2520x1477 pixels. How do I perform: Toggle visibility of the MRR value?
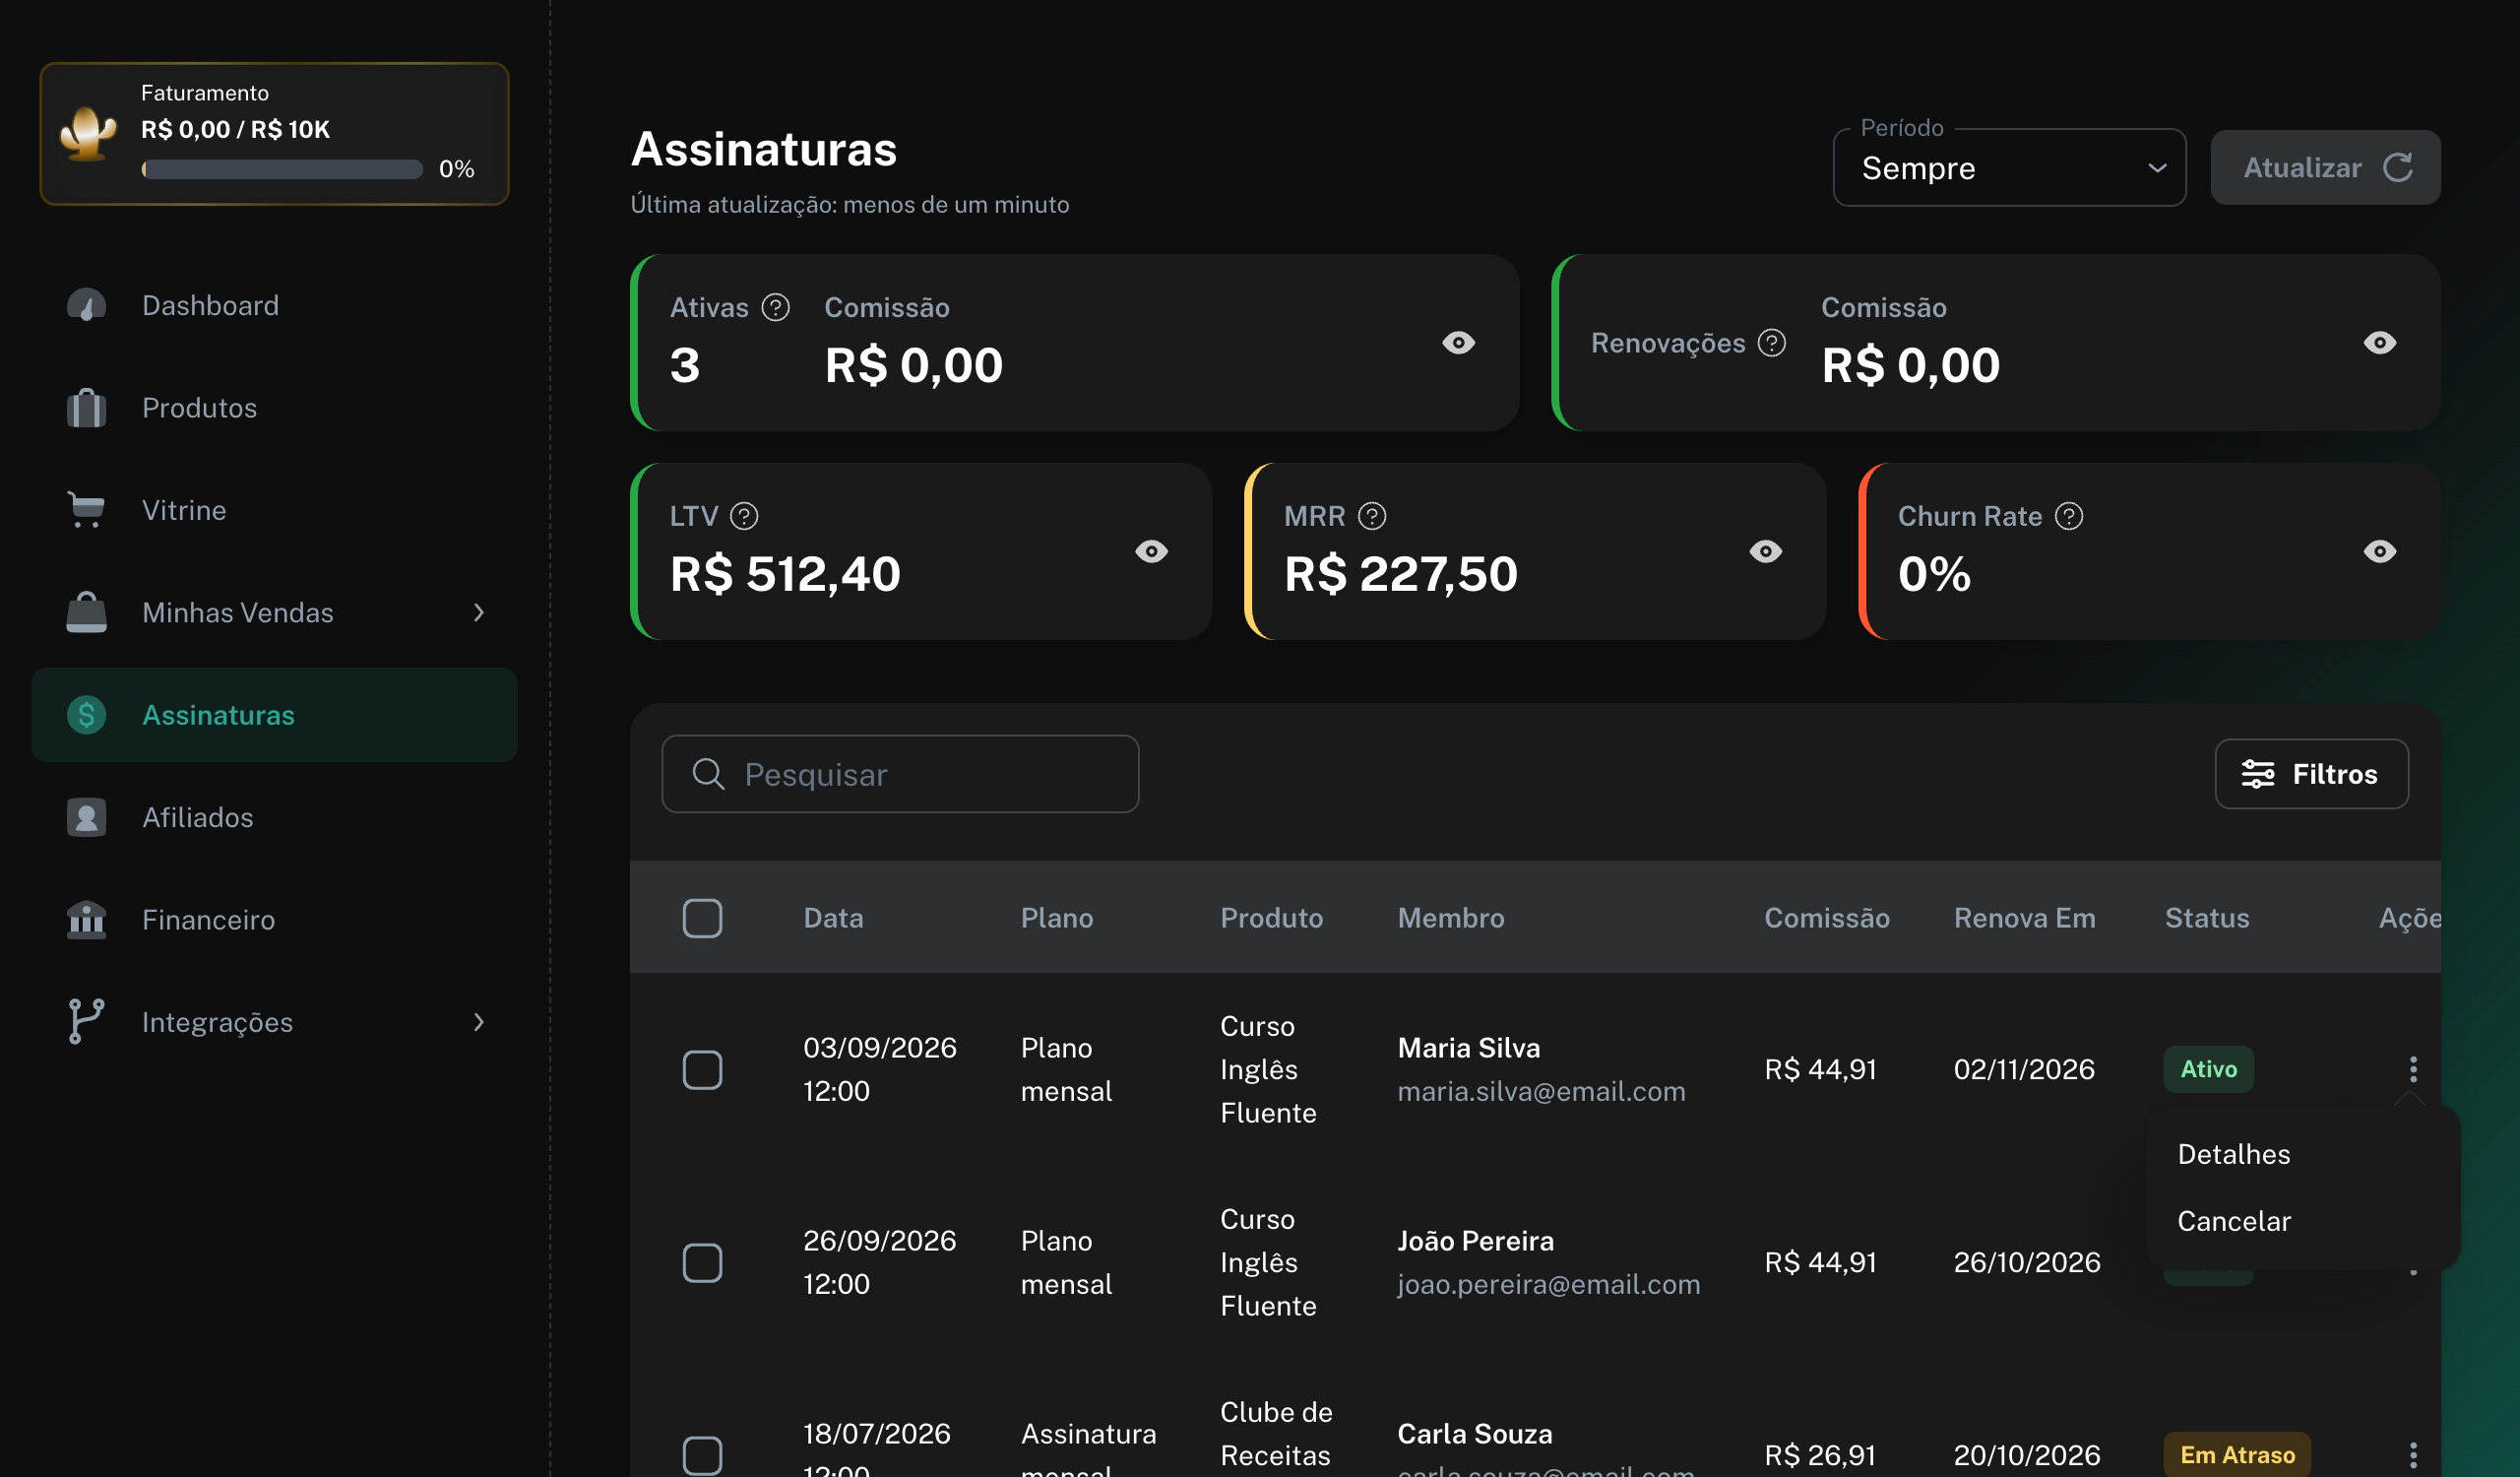pos(1766,551)
